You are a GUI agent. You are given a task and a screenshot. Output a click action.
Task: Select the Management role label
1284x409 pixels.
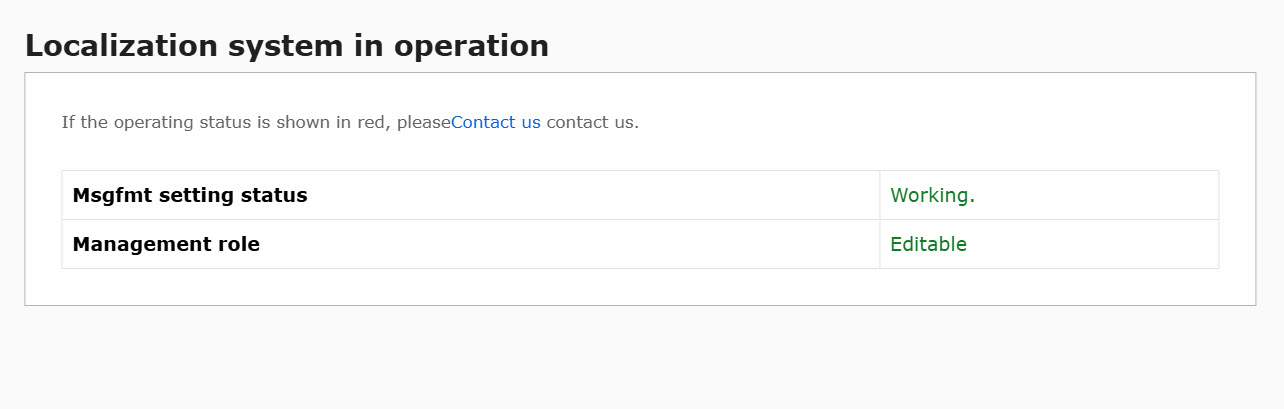(x=166, y=245)
